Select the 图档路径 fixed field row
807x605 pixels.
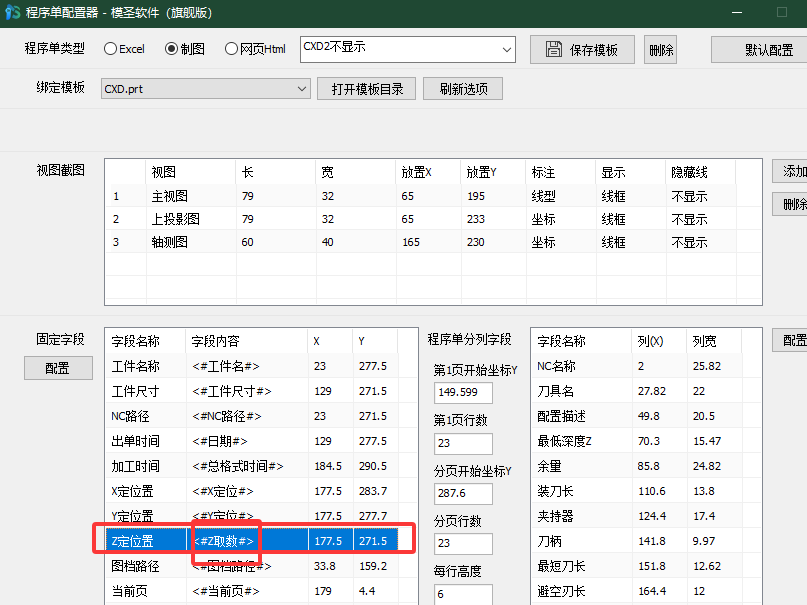260,566
